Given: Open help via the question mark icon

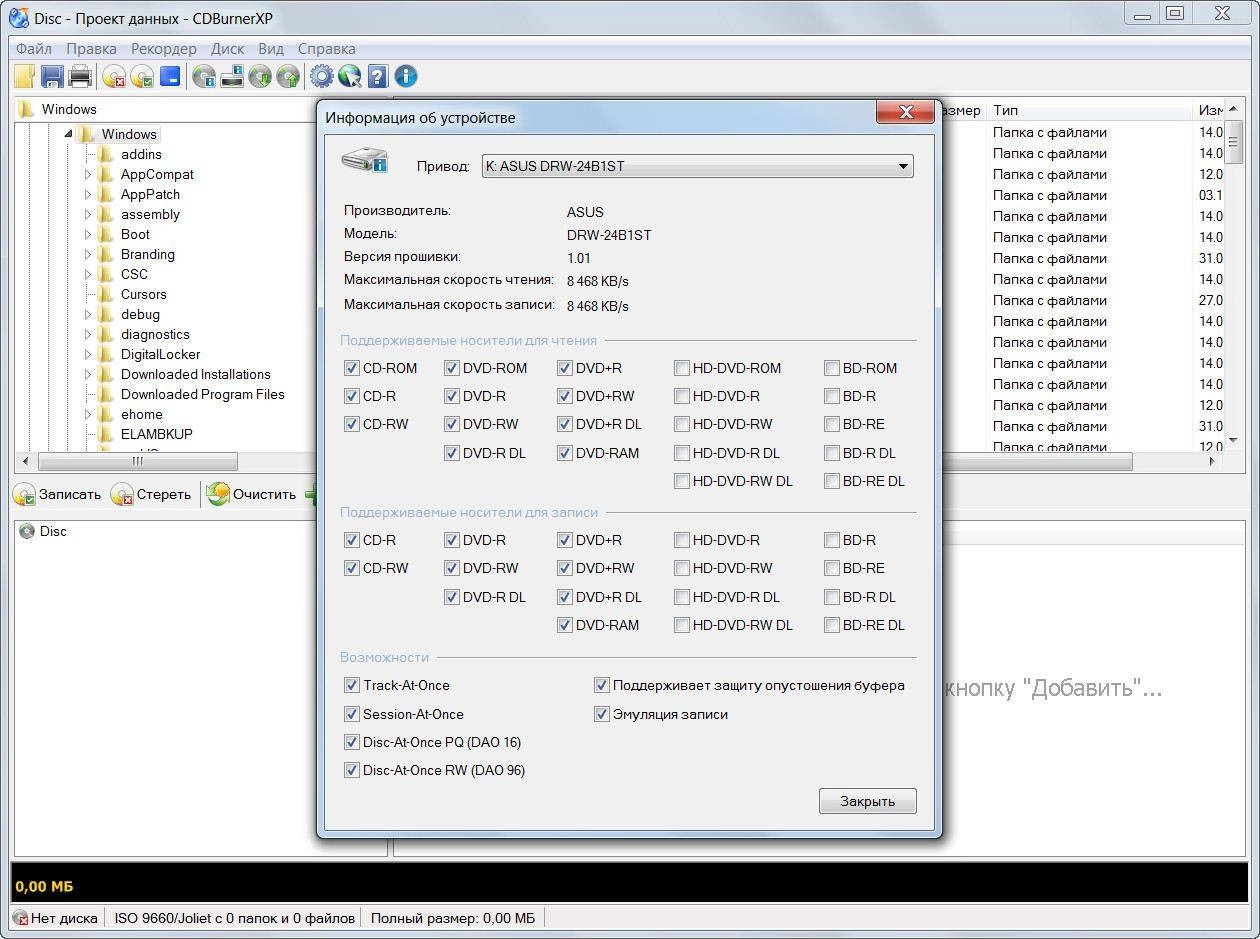Looking at the screenshot, I should tap(377, 76).
